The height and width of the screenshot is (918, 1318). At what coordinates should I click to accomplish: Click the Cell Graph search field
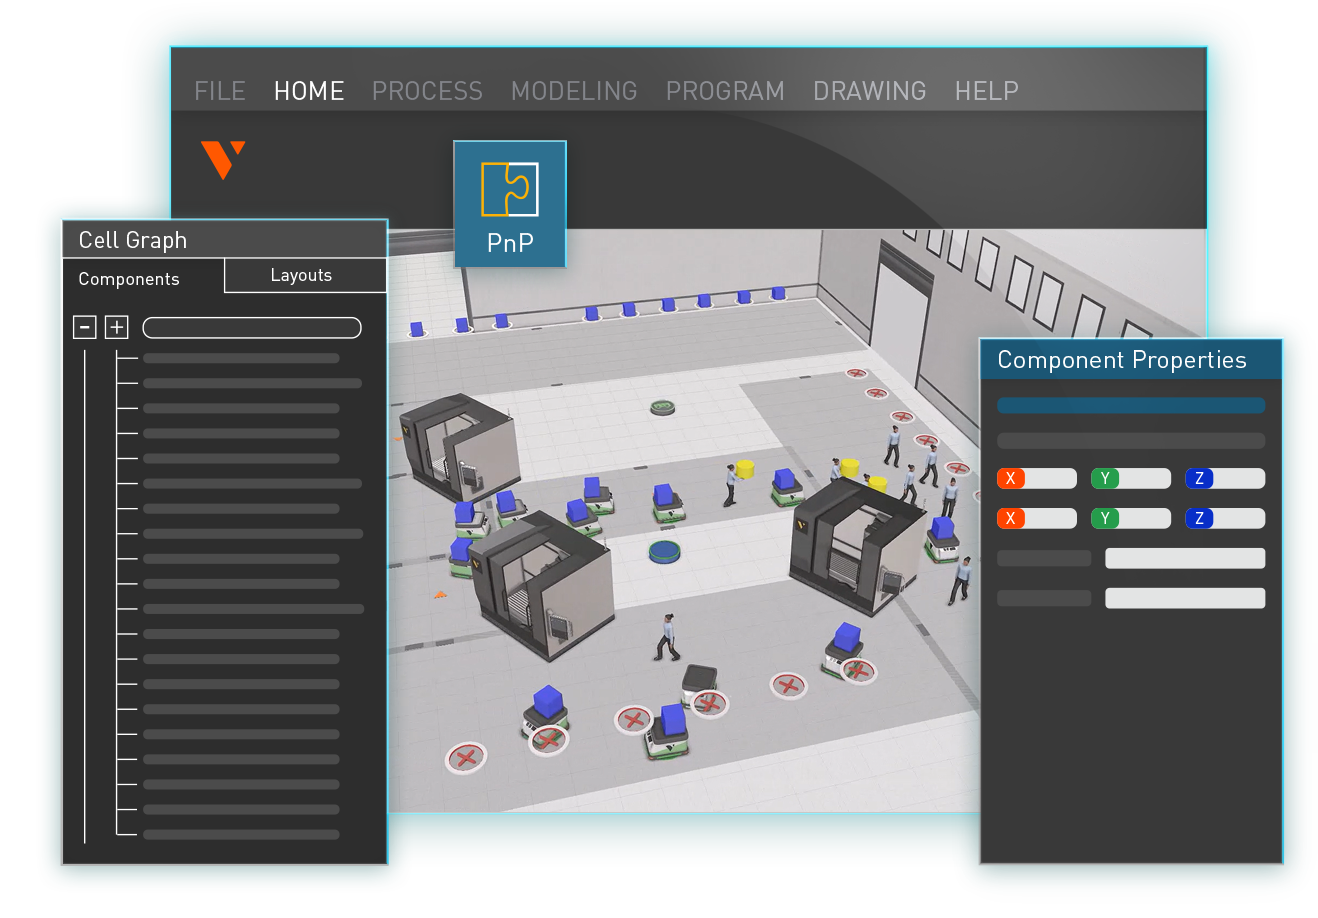coord(252,327)
